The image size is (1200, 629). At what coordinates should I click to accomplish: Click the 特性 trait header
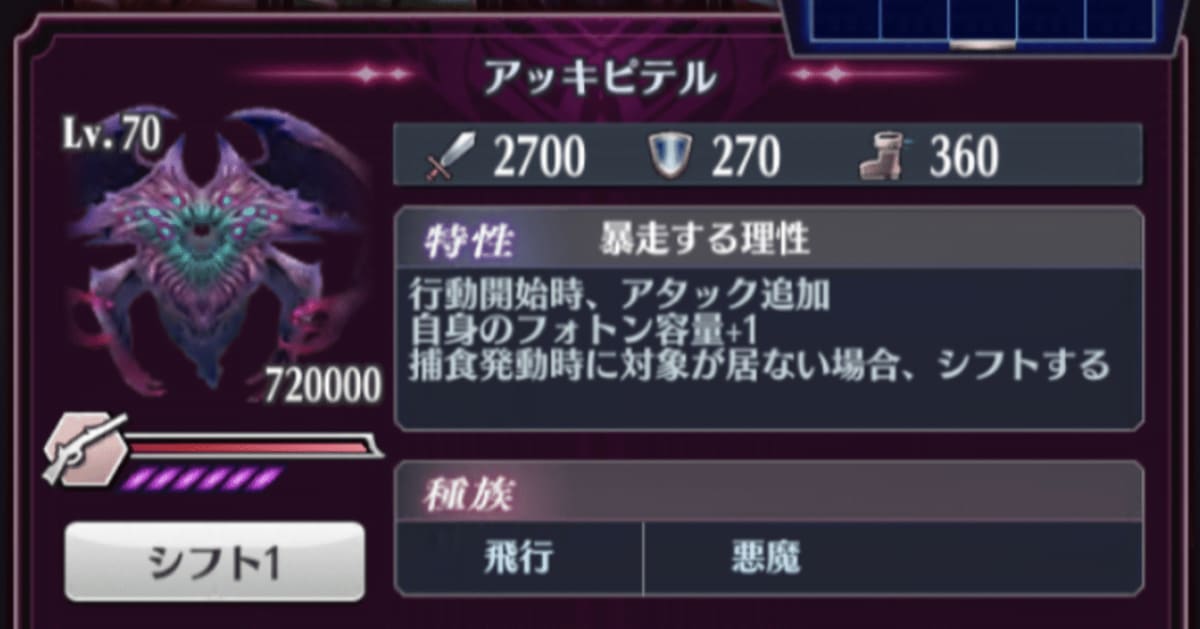[x=469, y=240]
